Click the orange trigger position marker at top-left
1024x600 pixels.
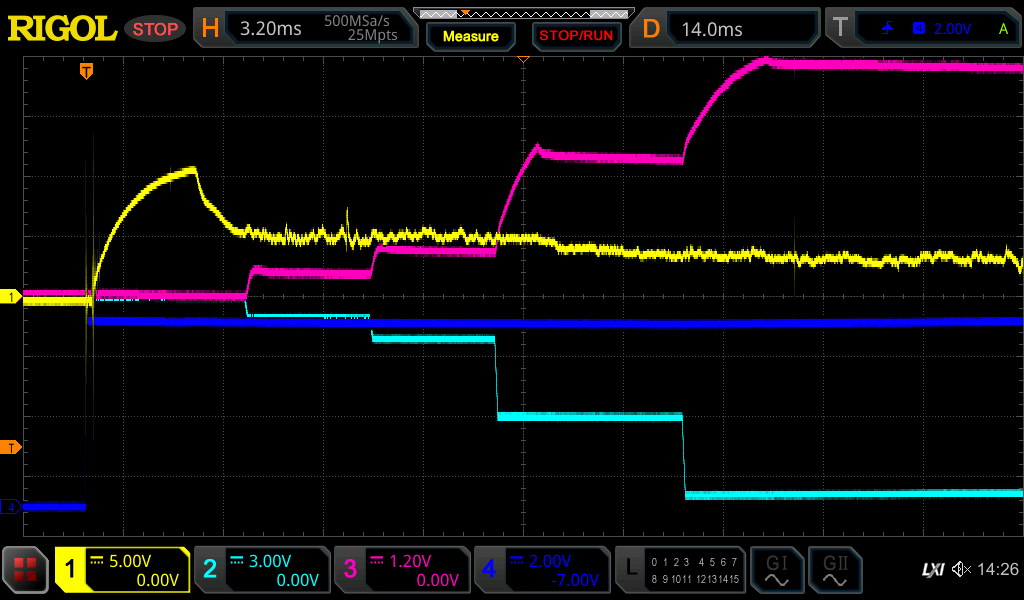pyautogui.click(x=87, y=71)
